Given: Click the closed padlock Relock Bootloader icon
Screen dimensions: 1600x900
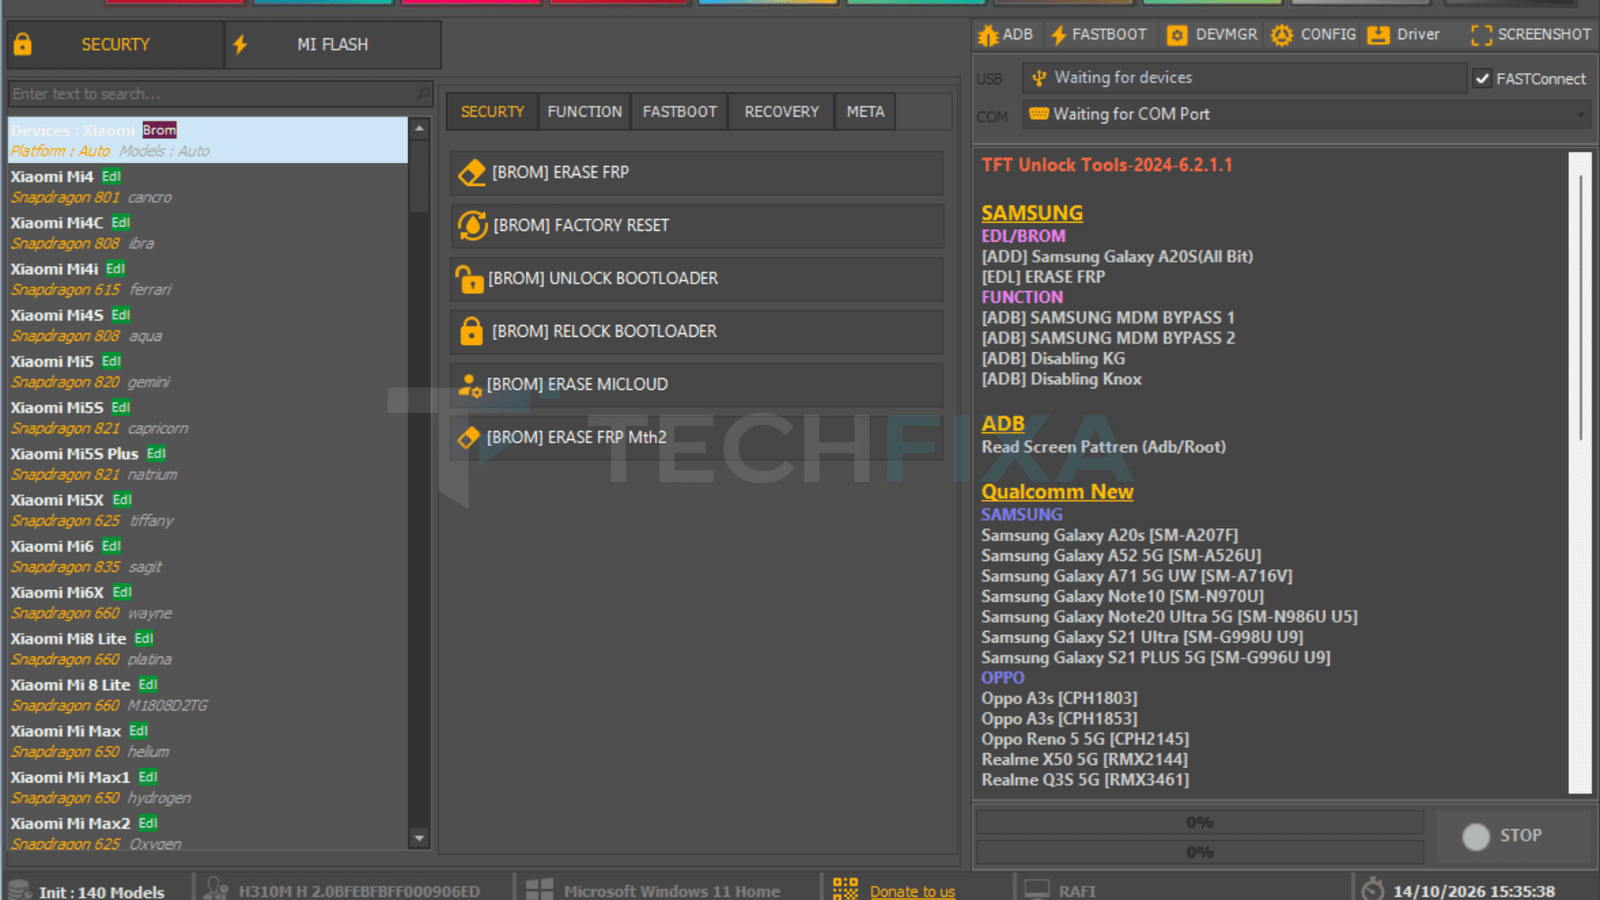Looking at the screenshot, I should tap(471, 331).
